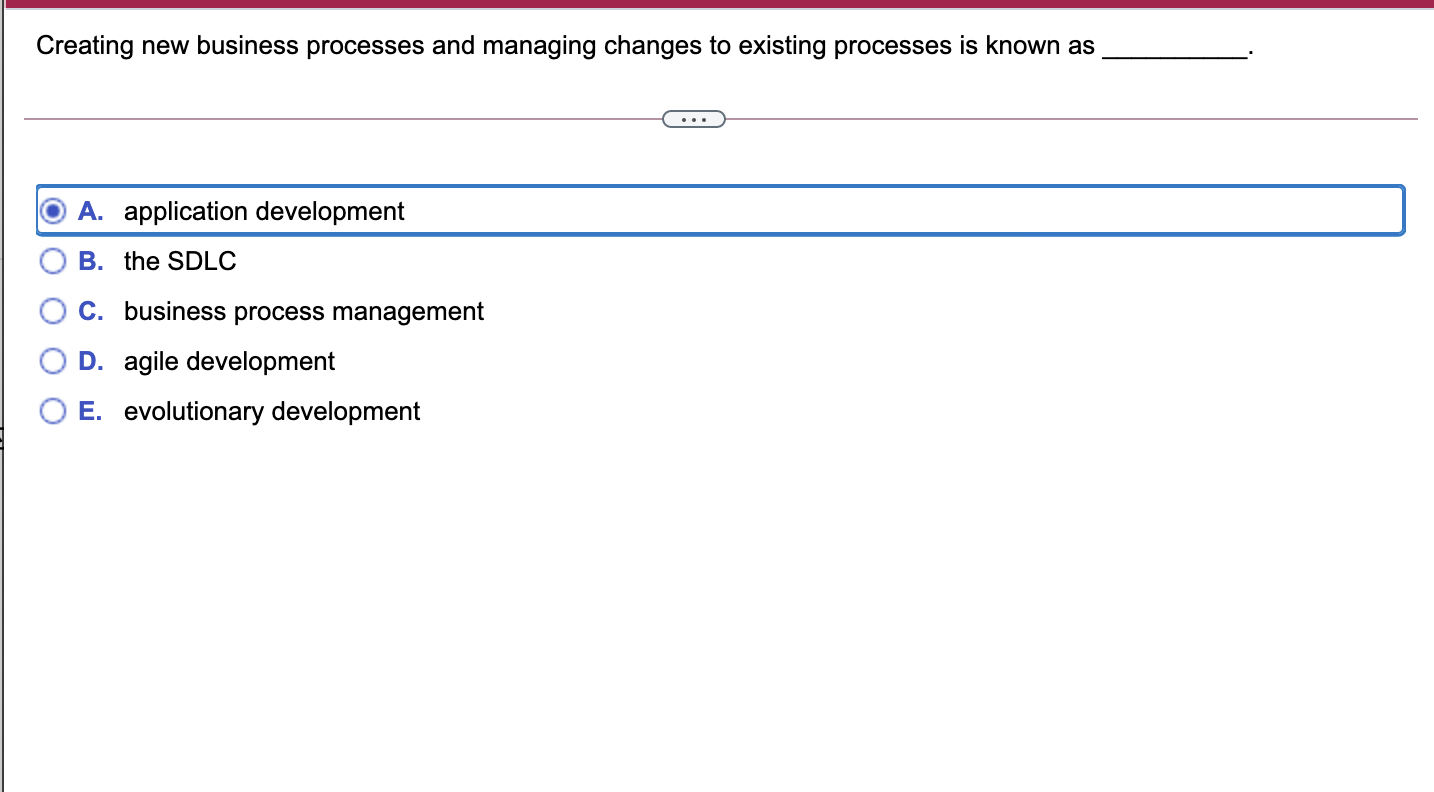Open the ellipsis more-options control
Screen dimensions: 1434x792
(x=693, y=119)
